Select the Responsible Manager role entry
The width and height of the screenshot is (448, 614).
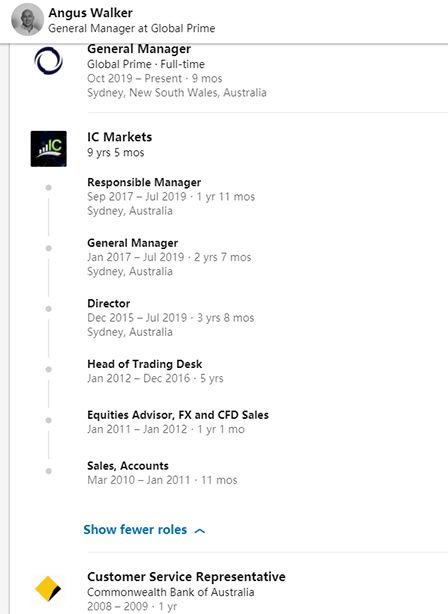[x=144, y=182]
